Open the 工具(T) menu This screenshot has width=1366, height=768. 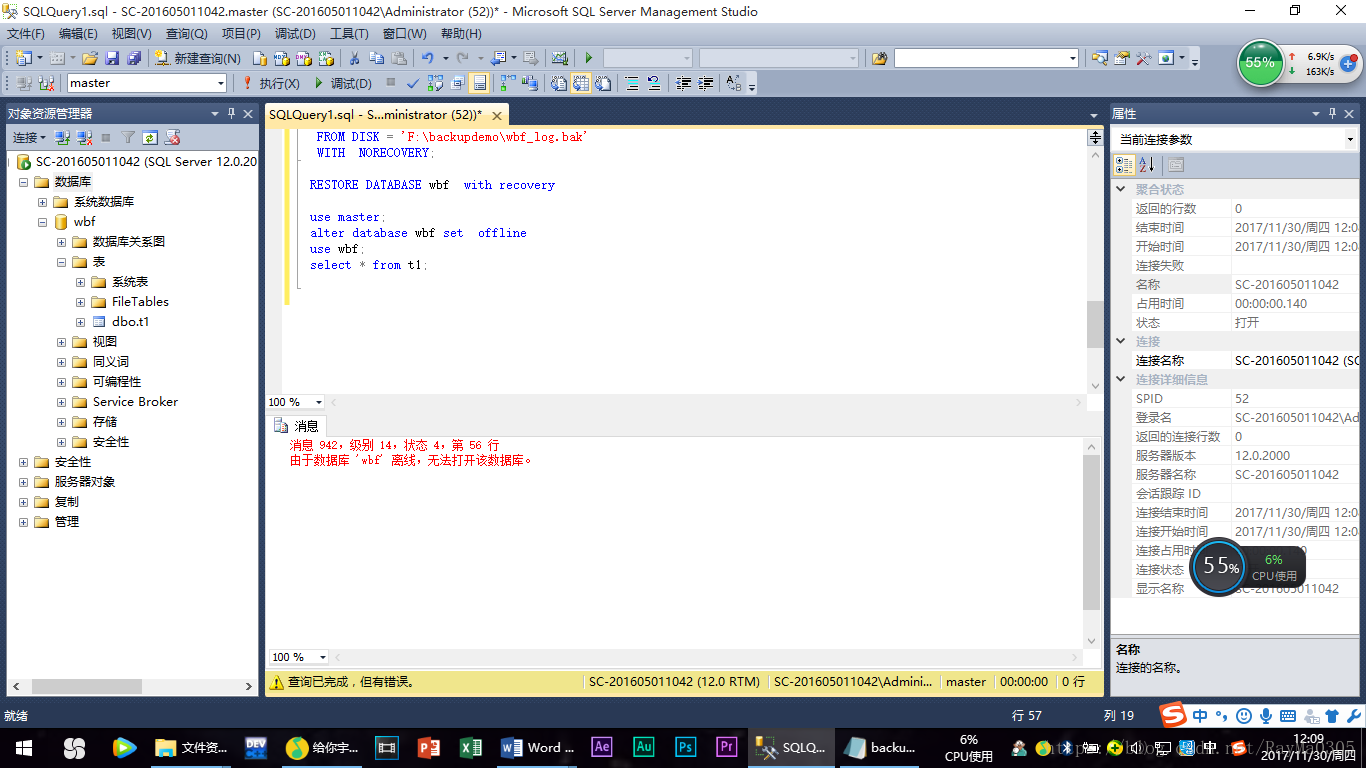tap(349, 33)
